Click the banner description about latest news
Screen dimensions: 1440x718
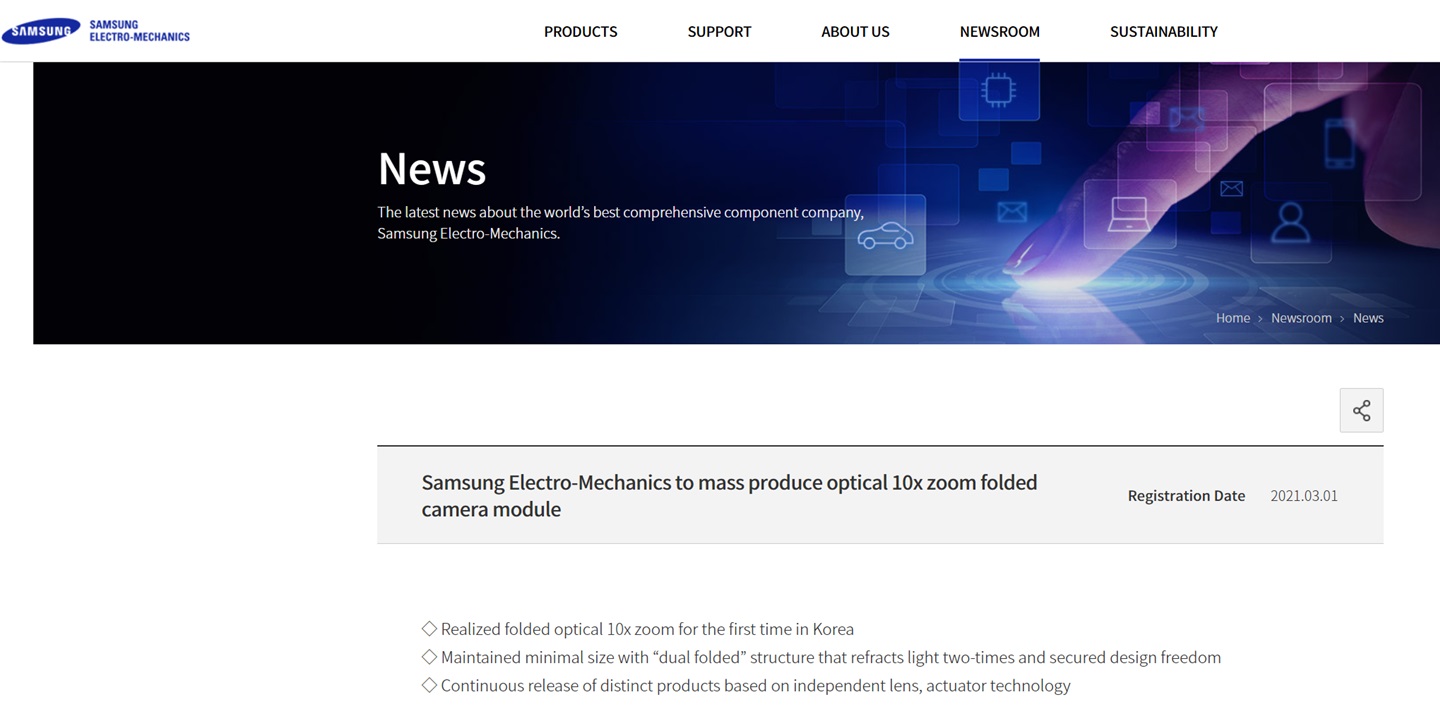[620, 222]
